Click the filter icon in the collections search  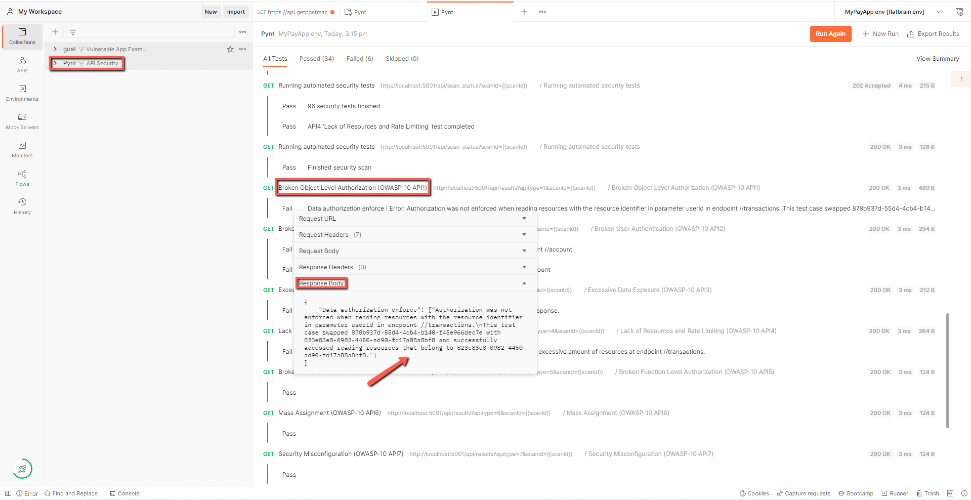coord(72,32)
